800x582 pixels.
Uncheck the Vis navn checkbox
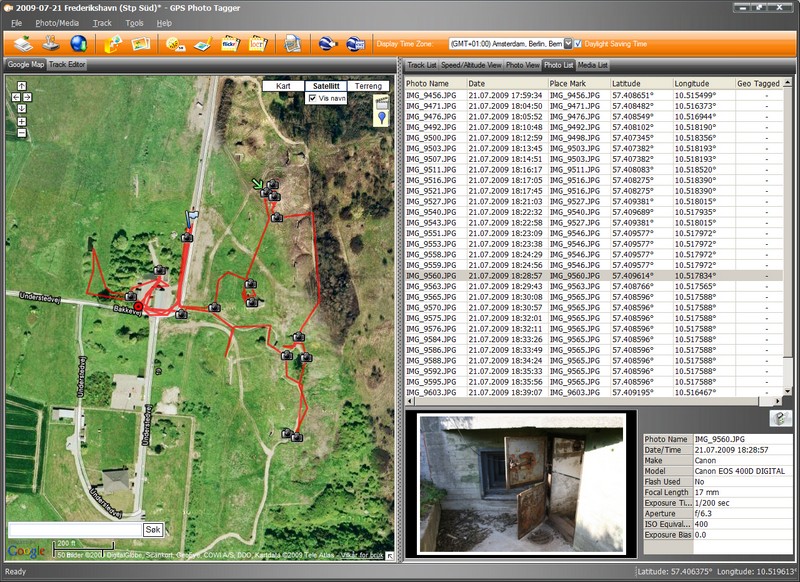pyautogui.click(x=312, y=99)
